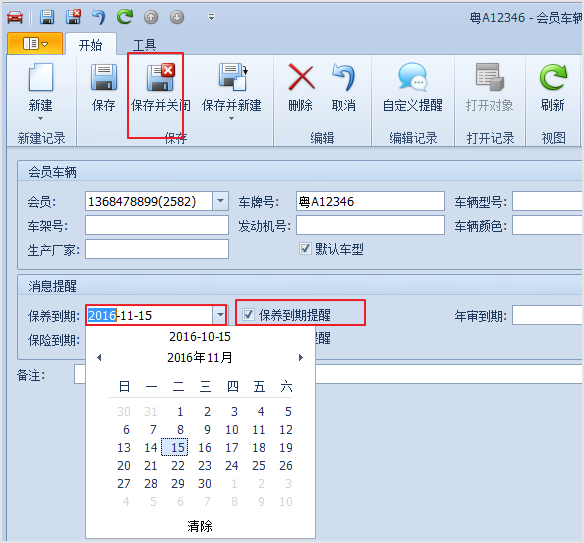Select November 15 in the calendar
The height and width of the screenshot is (543, 584).
pos(175,447)
